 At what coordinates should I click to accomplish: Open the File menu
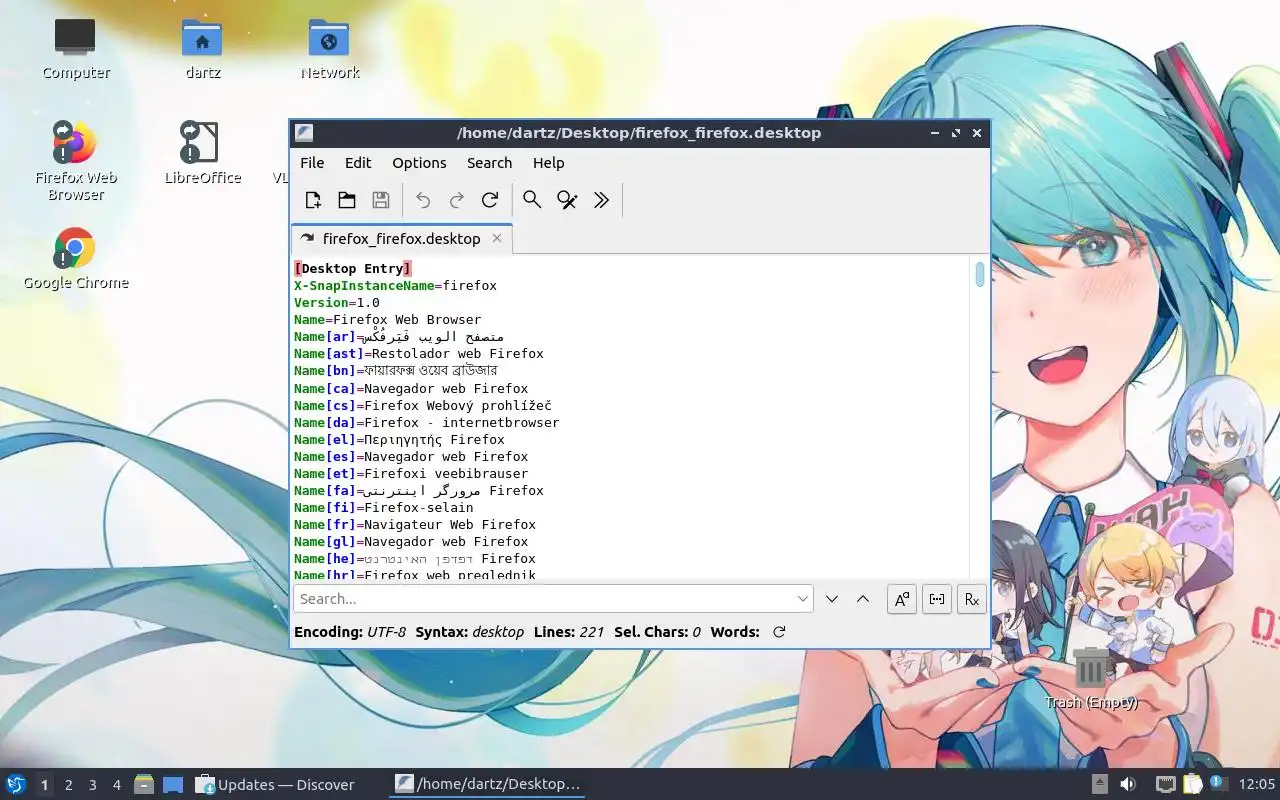tap(312, 163)
